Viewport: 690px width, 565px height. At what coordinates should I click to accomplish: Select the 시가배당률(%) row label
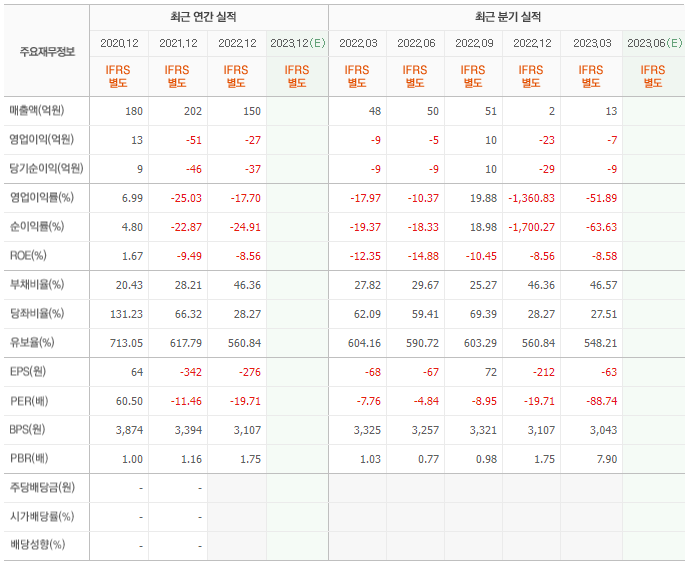pyautogui.click(x=42, y=516)
